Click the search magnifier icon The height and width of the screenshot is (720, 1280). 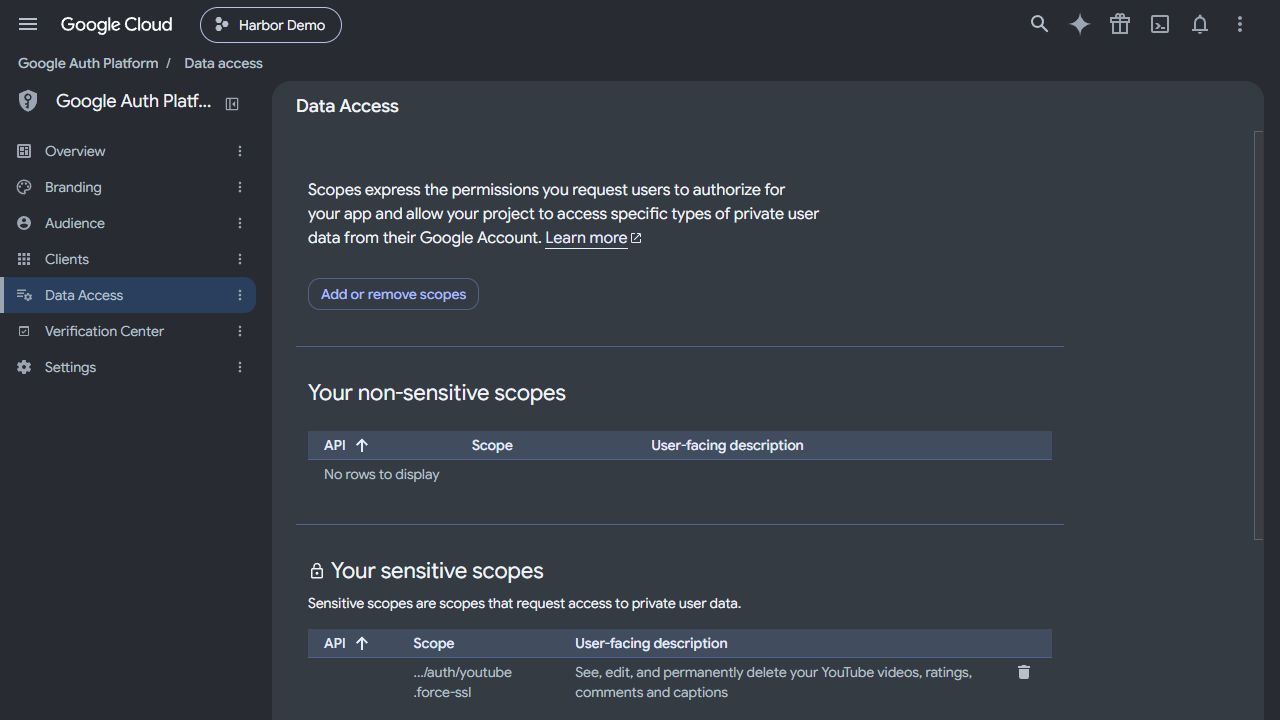point(1040,24)
